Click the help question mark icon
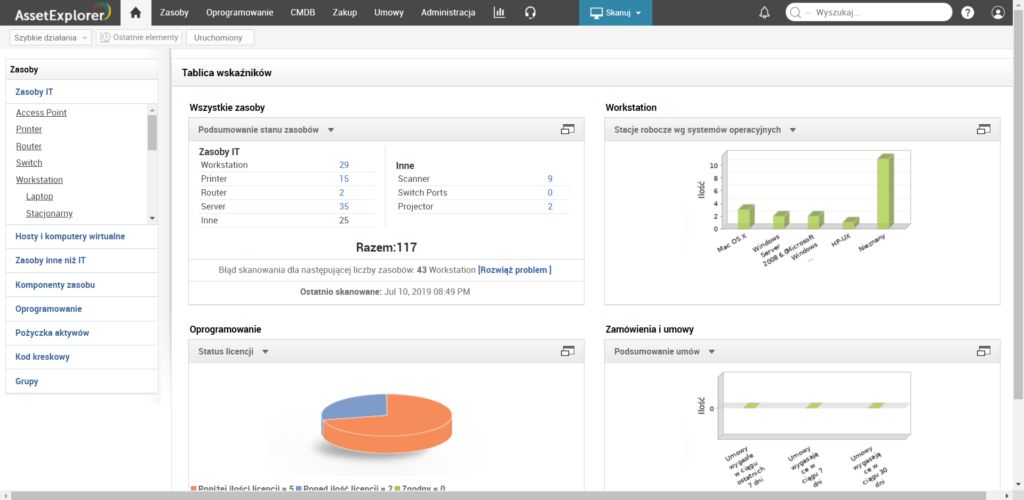The width and height of the screenshot is (1024, 500). click(967, 13)
